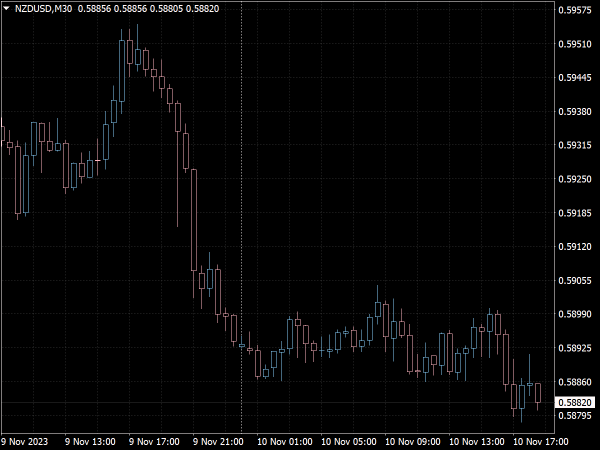Click the 9 Nov 21:00 time label
This screenshot has height=450, width=600.
pos(218,442)
